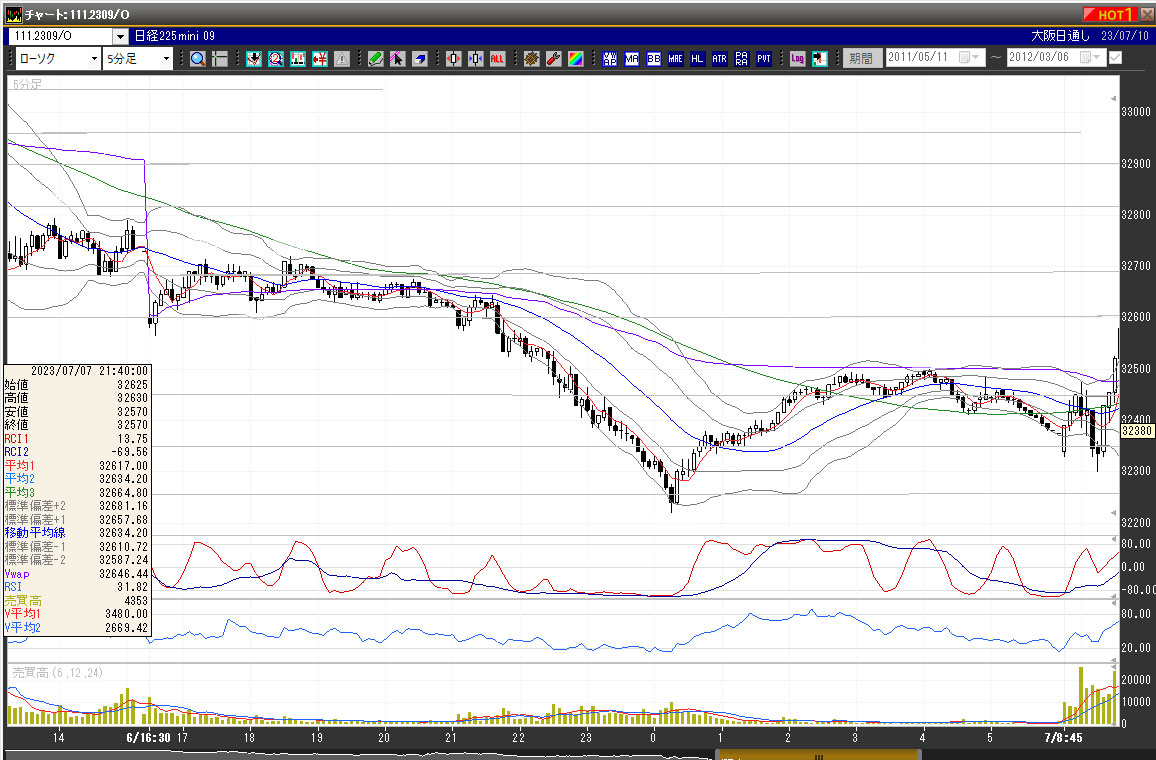Click the chart layout arrow icon
The width and height of the screenshot is (1156, 760).
[820, 59]
